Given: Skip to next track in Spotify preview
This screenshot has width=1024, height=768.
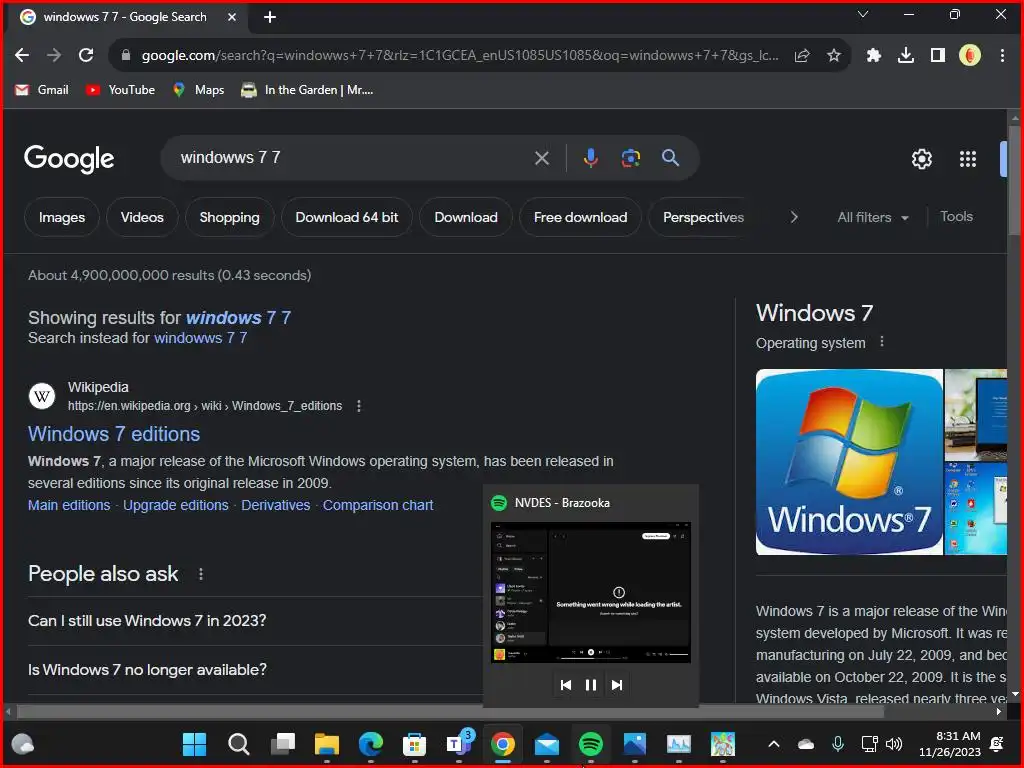Looking at the screenshot, I should point(616,685).
